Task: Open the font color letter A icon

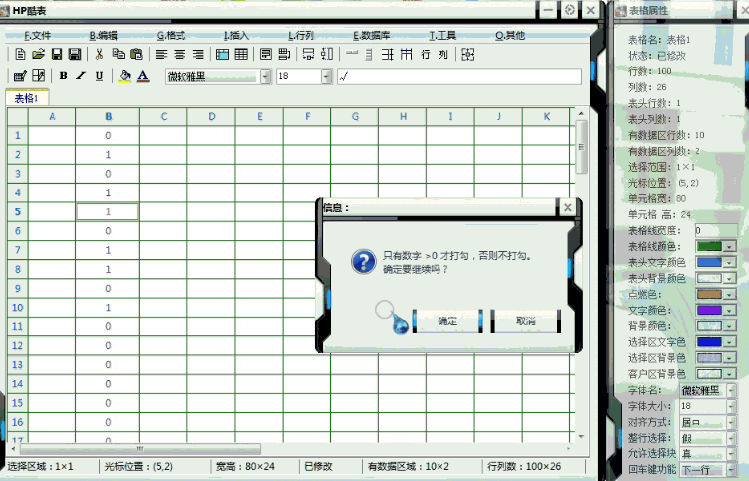Action: point(143,76)
